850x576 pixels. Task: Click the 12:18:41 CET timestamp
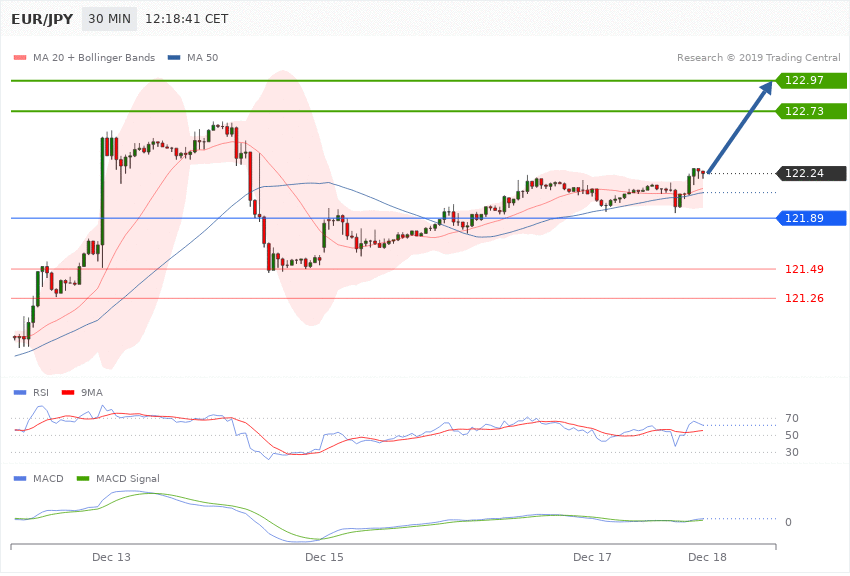coord(186,19)
